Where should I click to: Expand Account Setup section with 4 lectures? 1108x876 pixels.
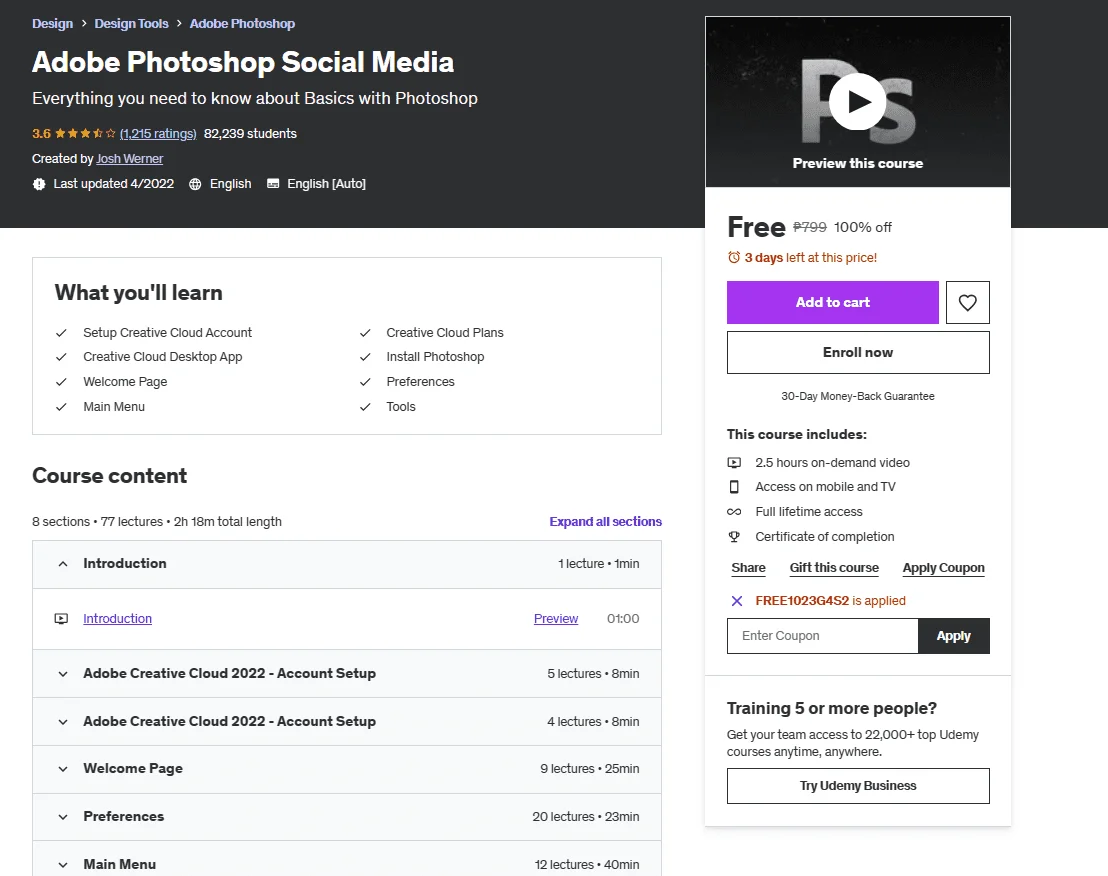tap(347, 721)
